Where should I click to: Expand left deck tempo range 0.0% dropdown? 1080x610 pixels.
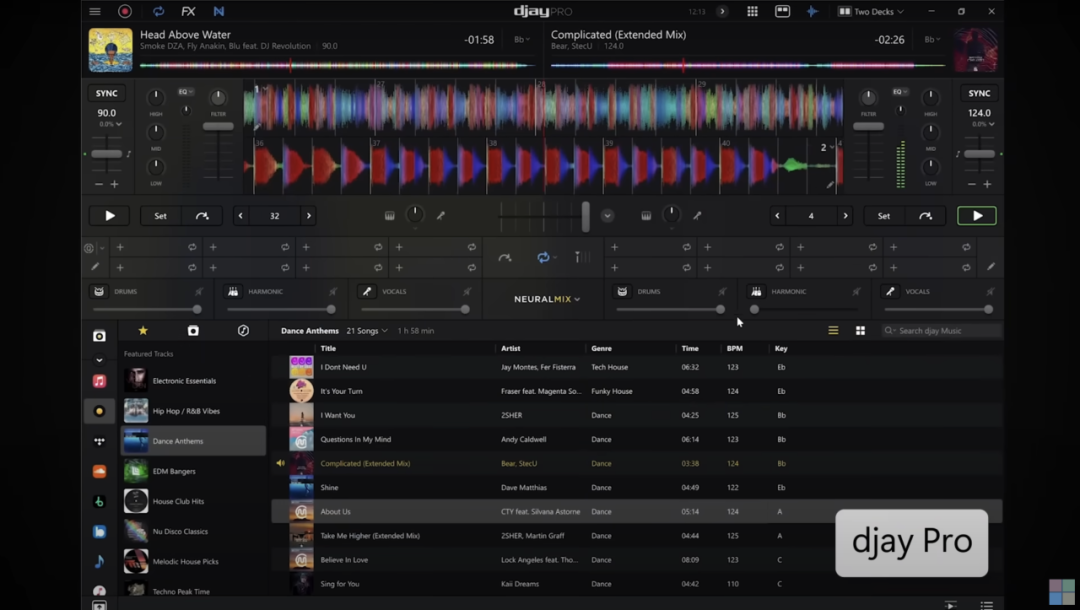point(110,124)
